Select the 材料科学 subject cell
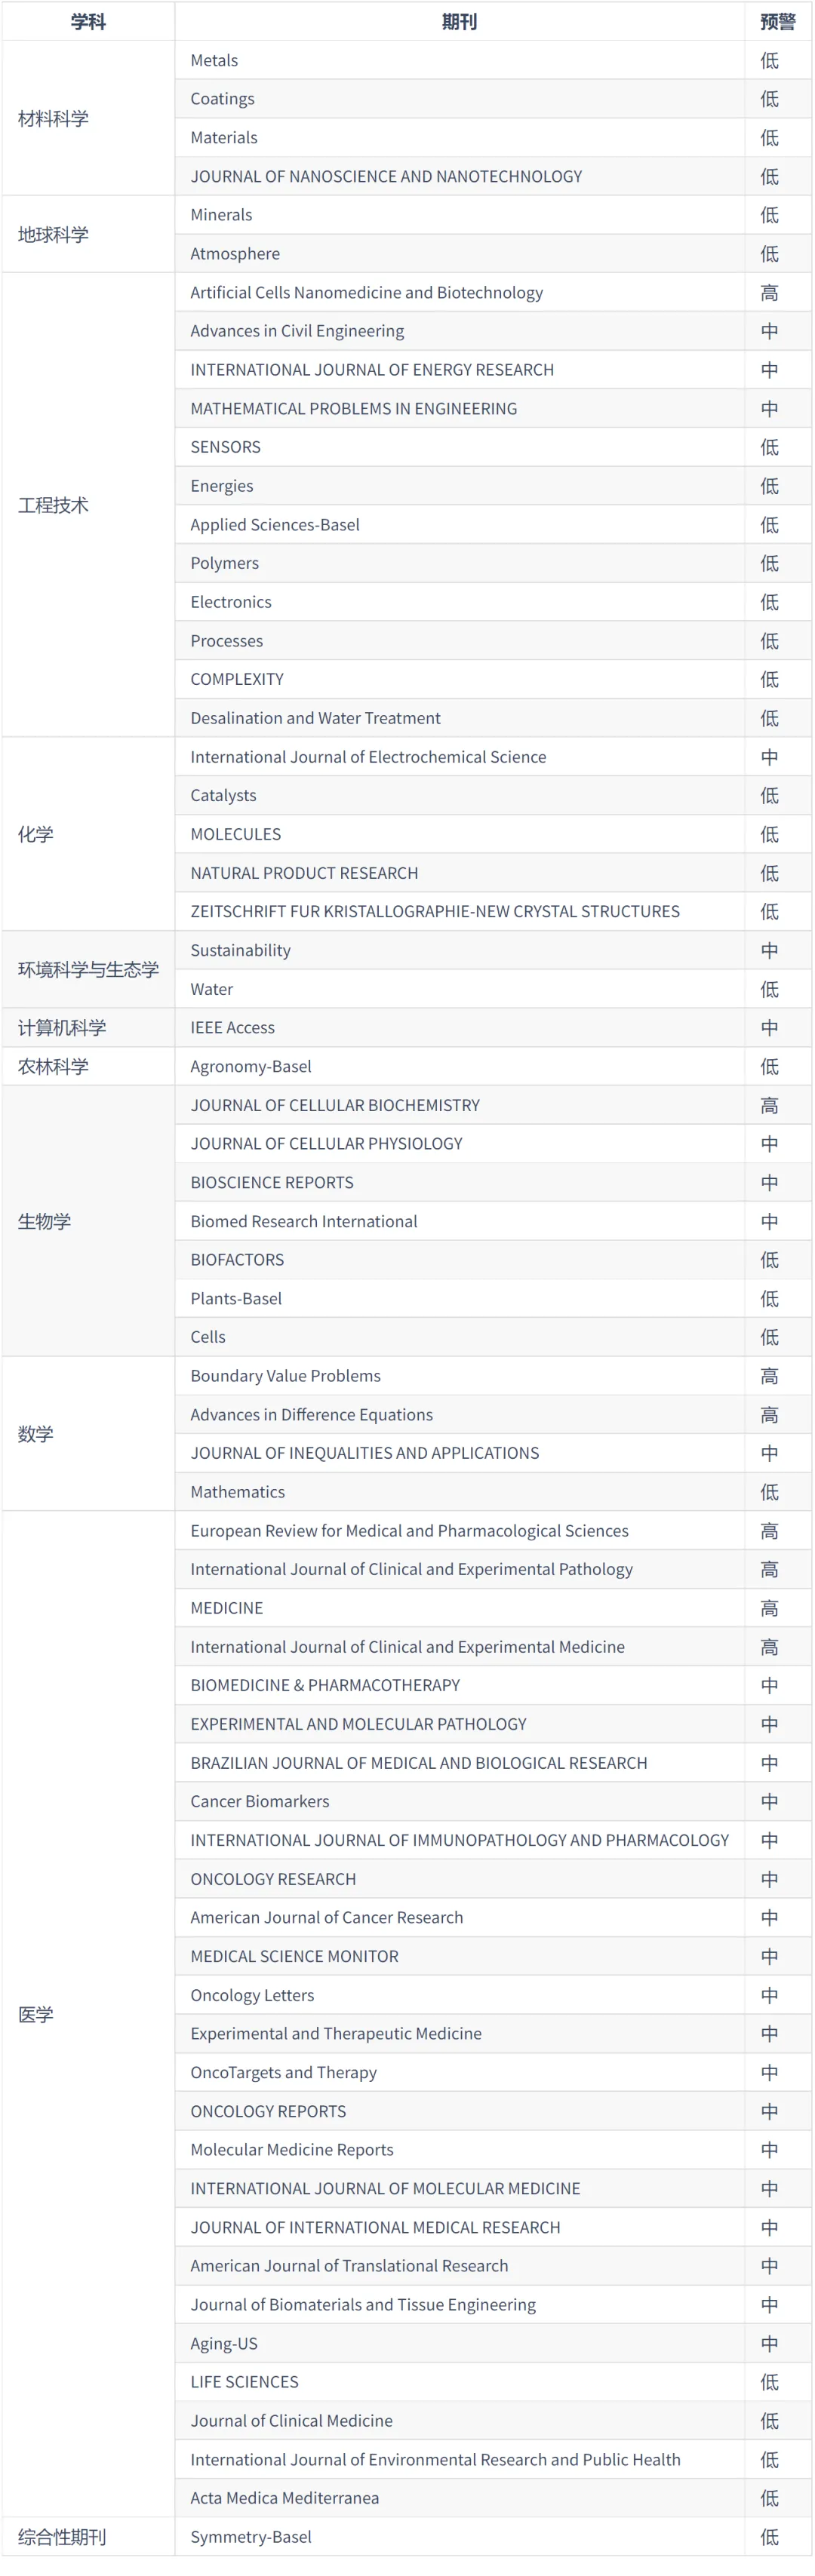The height and width of the screenshot is (2576, 815). coord(88,118)
